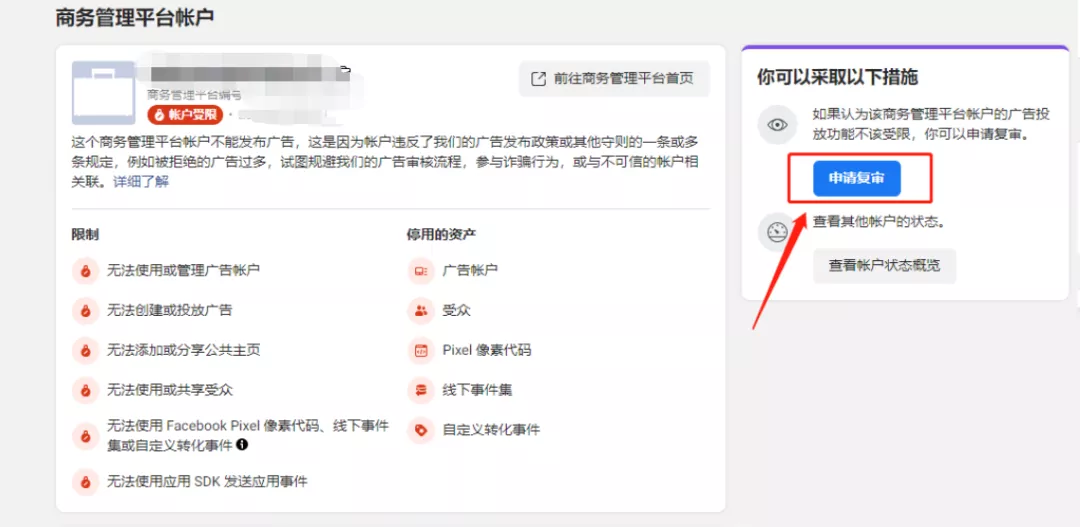Viewport: 1080px width, 527px height.
Task: Click the 你可以采取以下措施 heading
Action: pos(837,77)
